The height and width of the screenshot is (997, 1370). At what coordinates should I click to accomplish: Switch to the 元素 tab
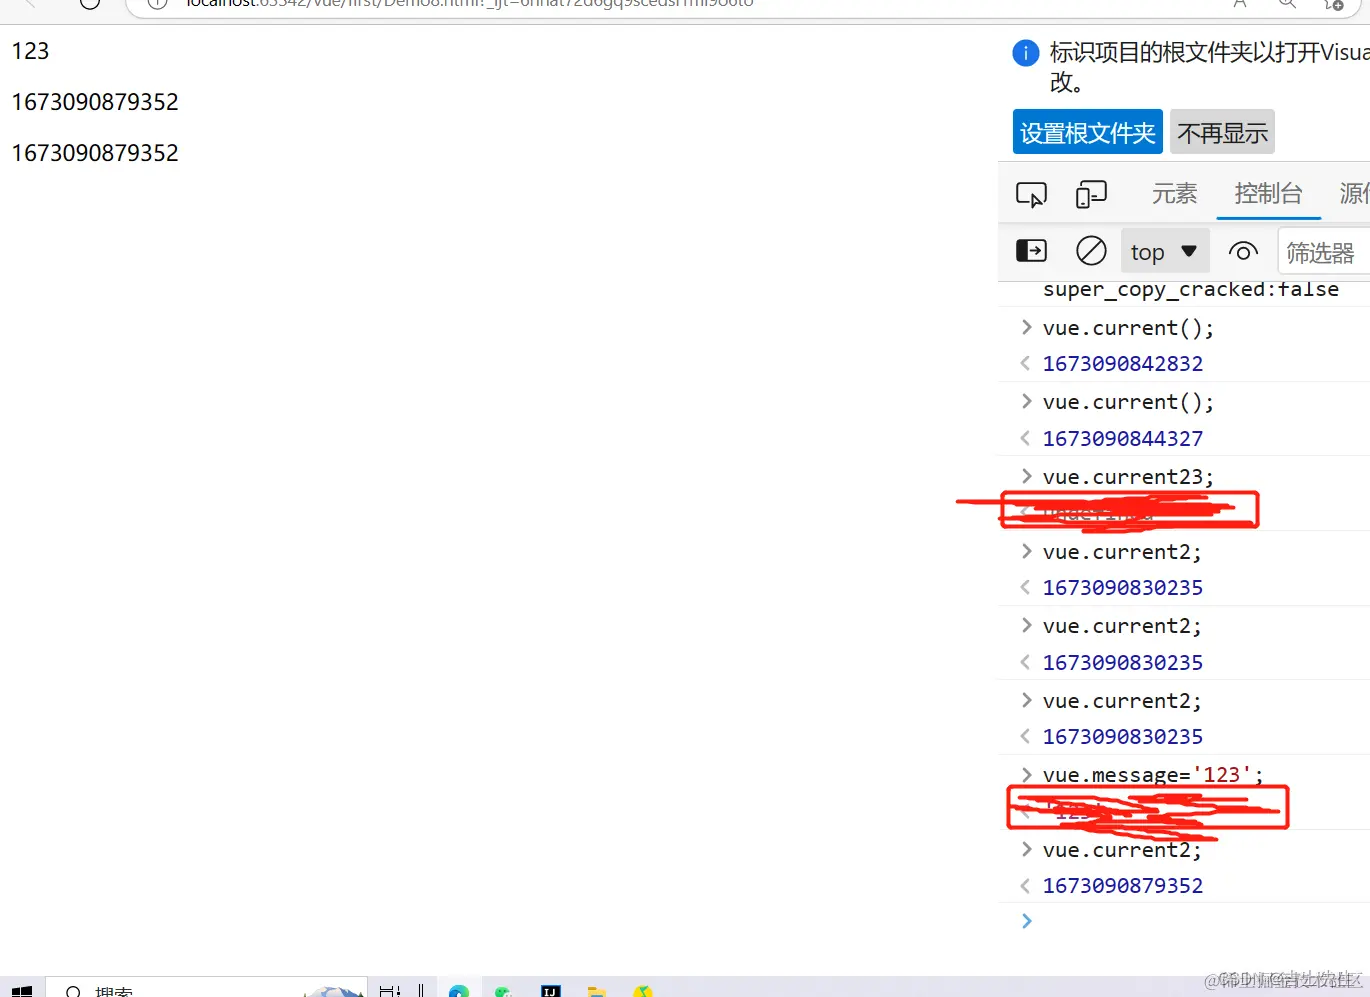(1174, 193)
